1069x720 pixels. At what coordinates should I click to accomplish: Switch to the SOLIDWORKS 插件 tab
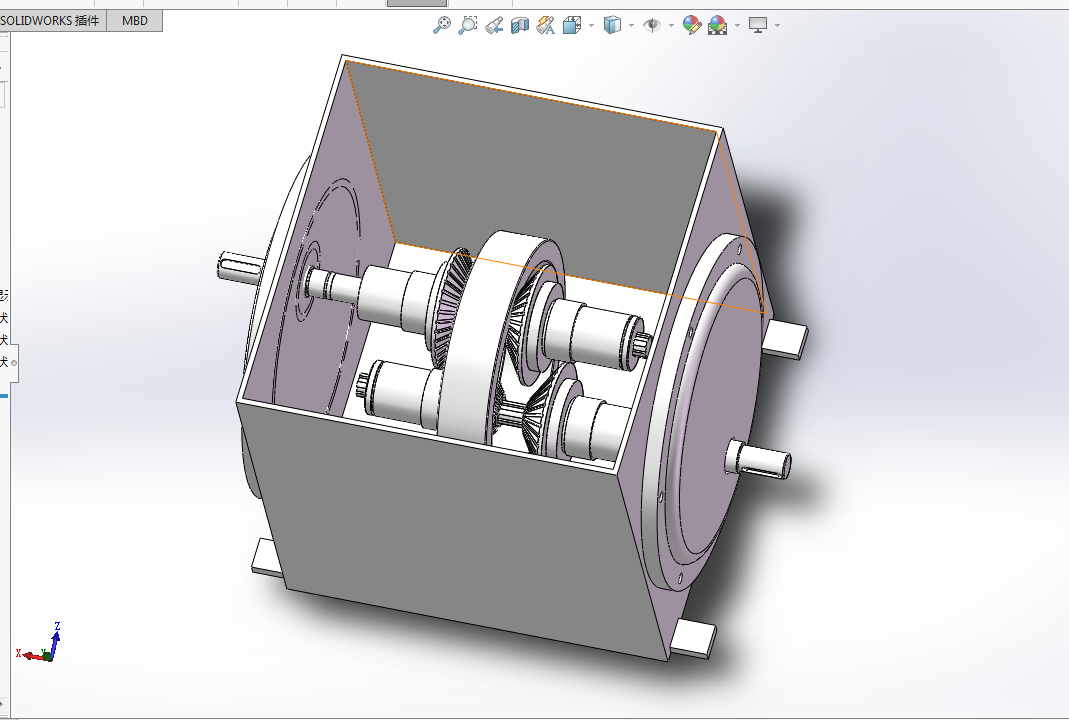coord(52,20)
